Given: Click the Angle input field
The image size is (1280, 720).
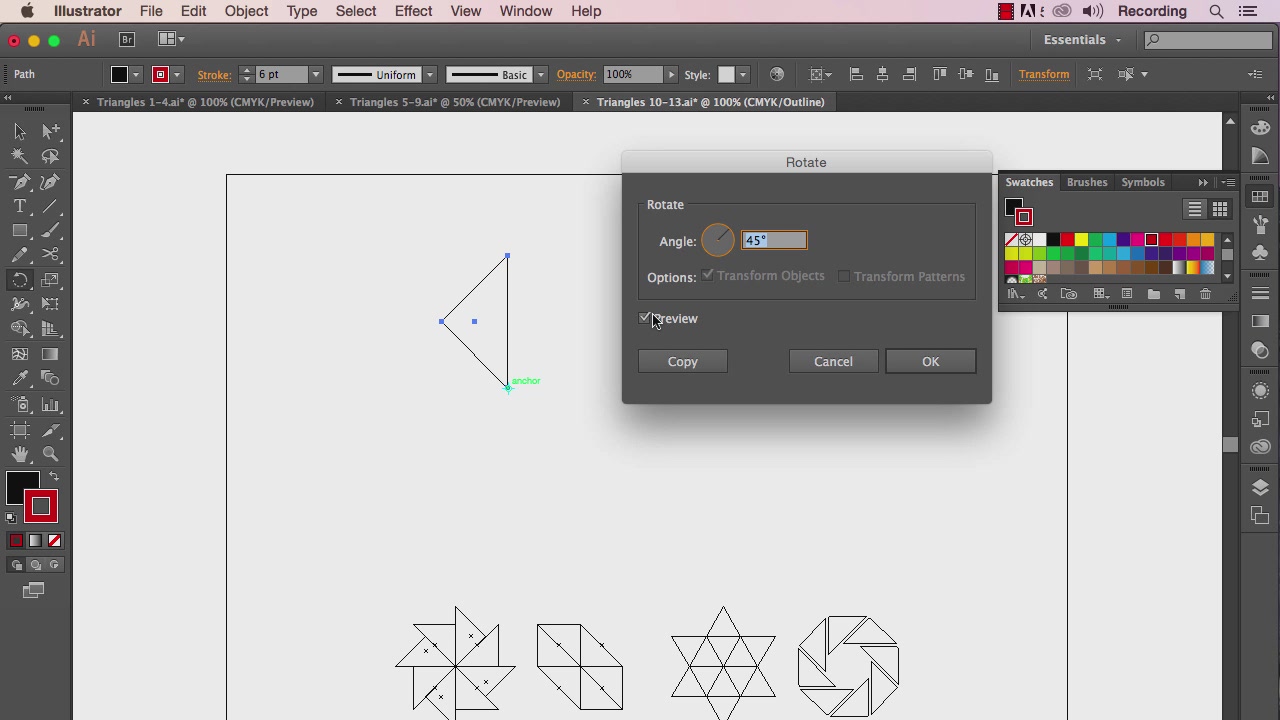Looking at the screenshot, I should pos(774,240).
